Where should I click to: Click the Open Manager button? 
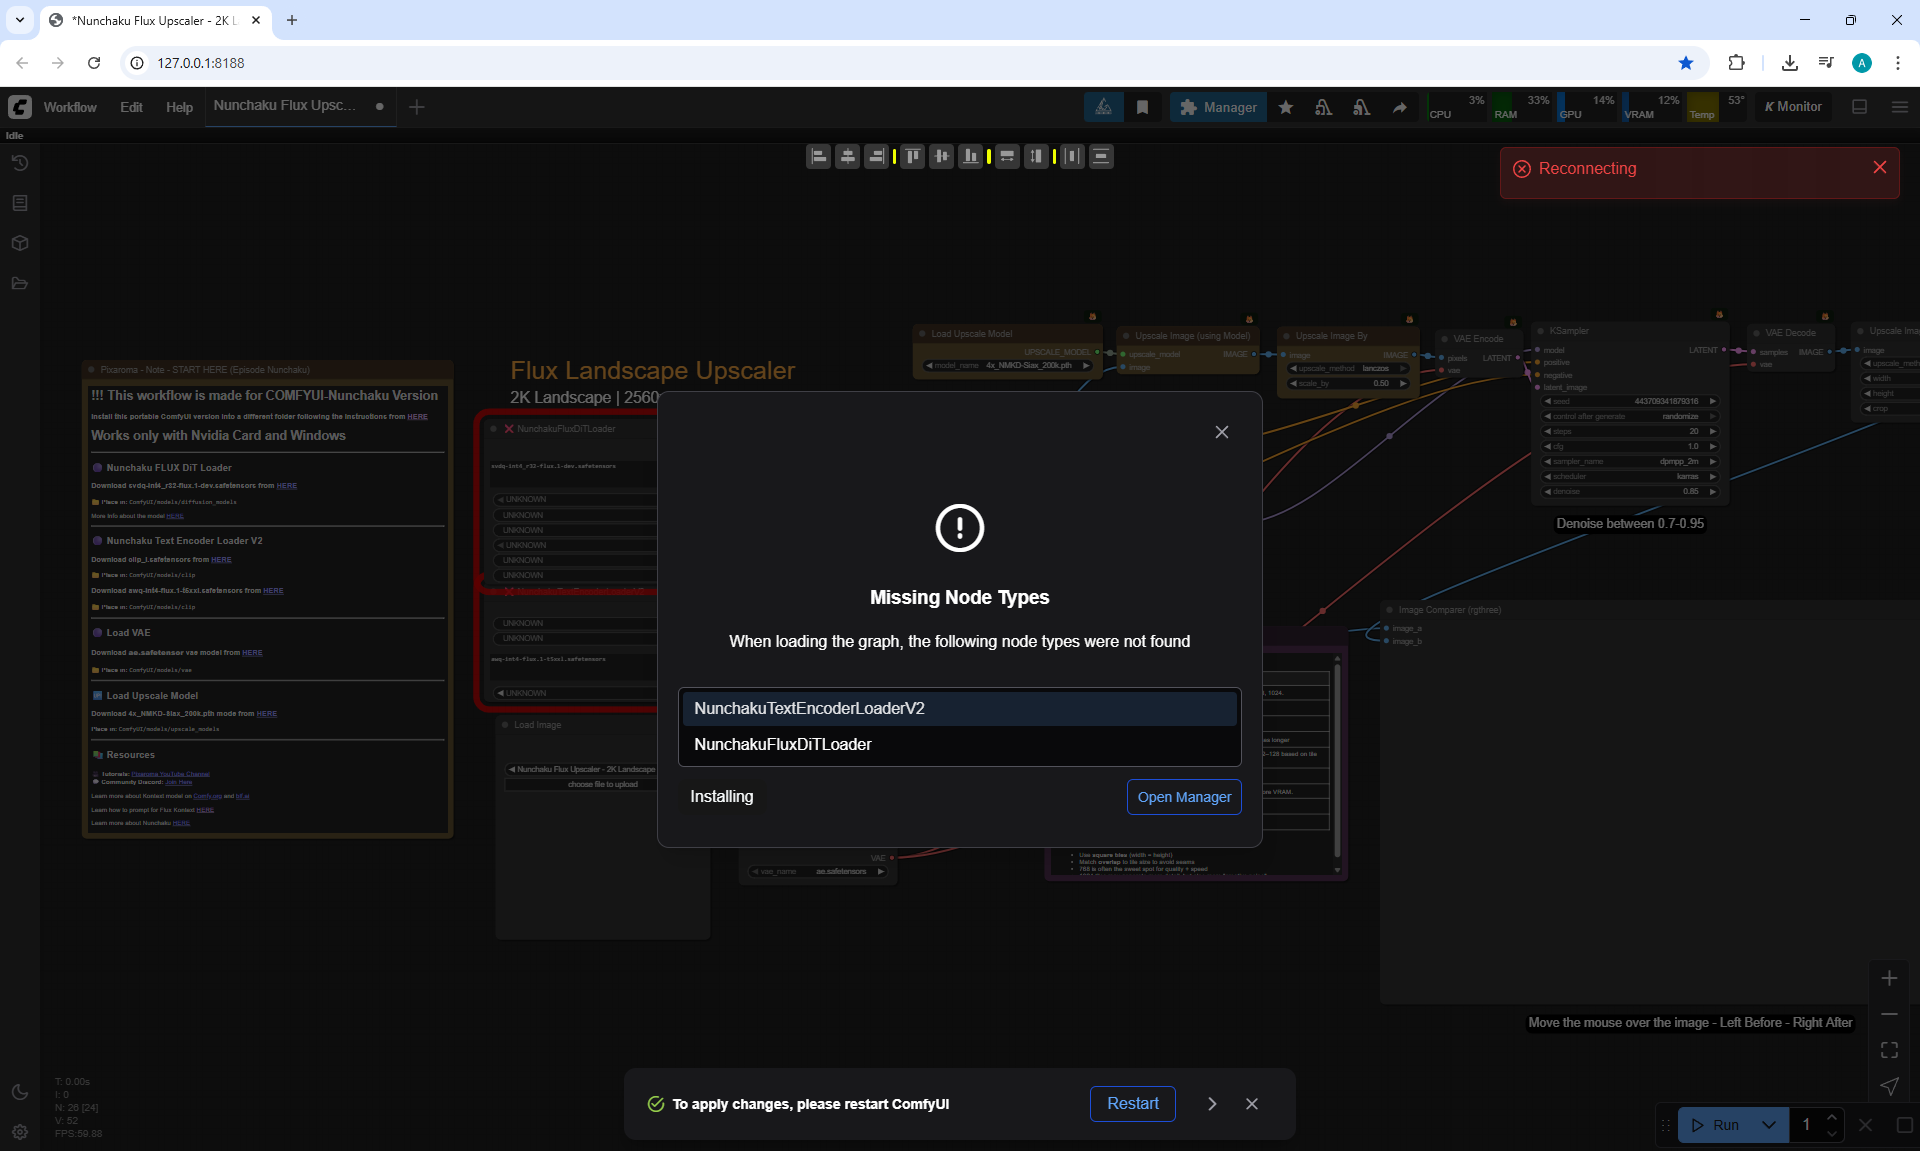[1184, 797]
